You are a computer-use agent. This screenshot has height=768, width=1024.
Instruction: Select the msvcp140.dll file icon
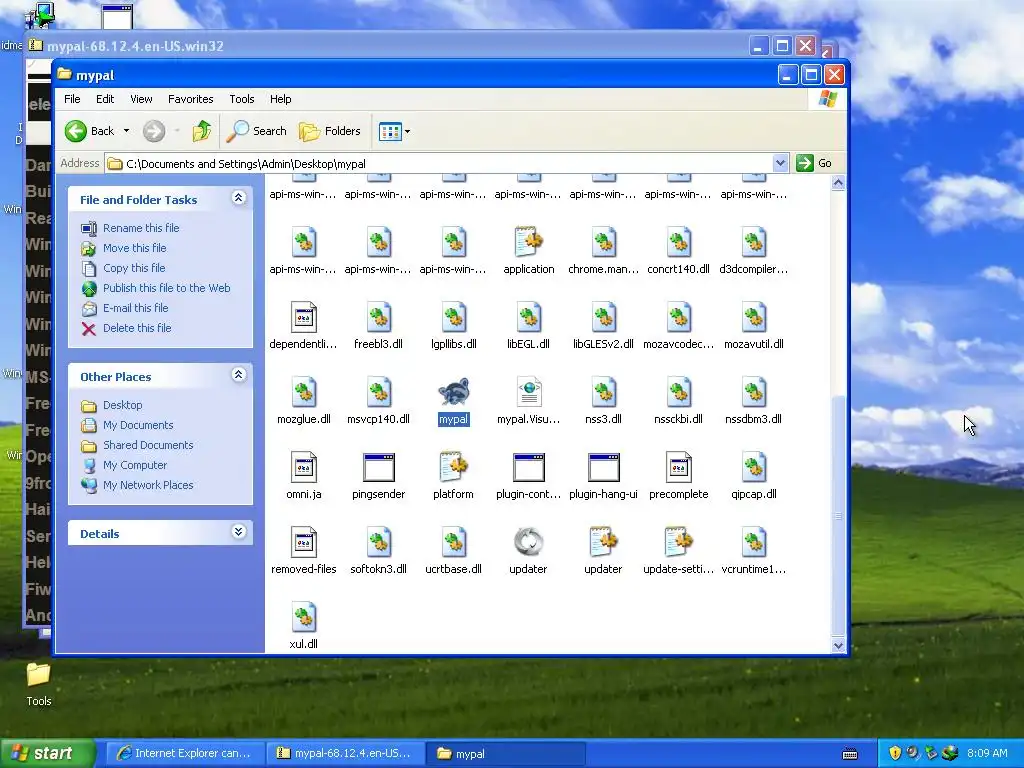379,392
